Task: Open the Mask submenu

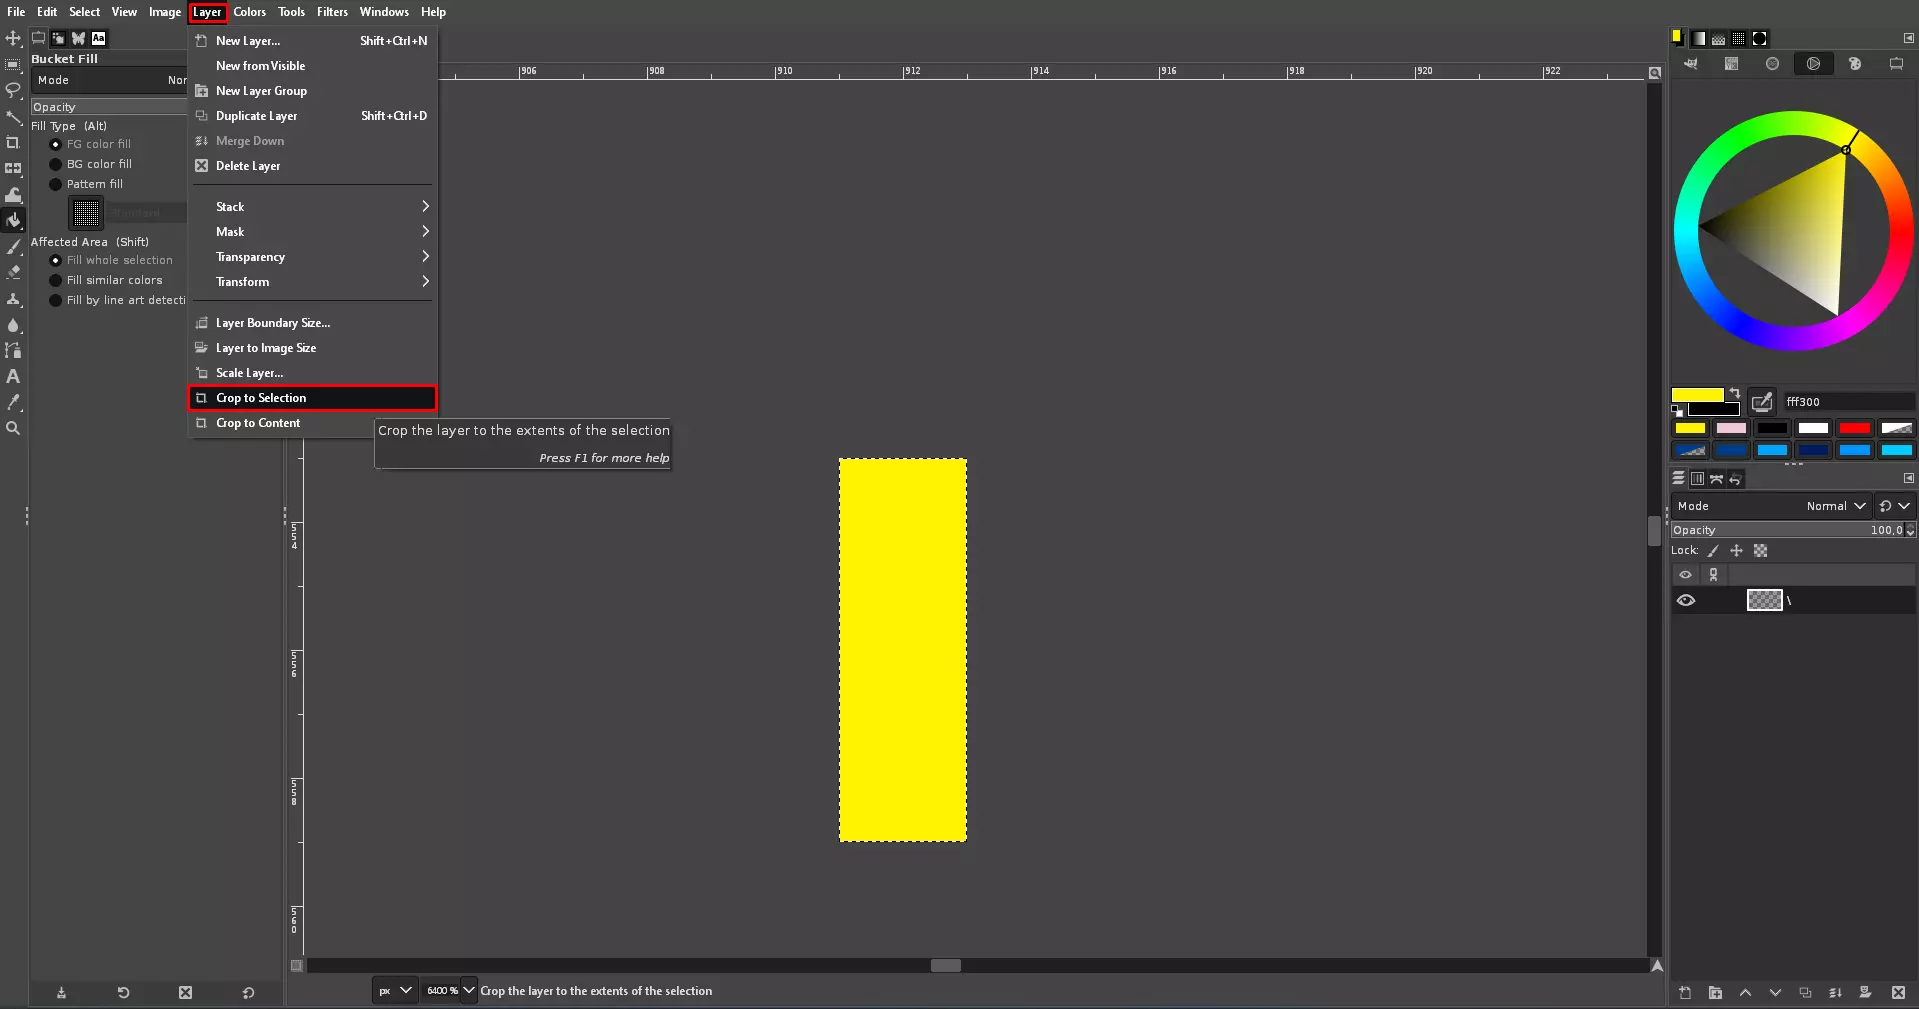Action: click(x=314, y=232)
